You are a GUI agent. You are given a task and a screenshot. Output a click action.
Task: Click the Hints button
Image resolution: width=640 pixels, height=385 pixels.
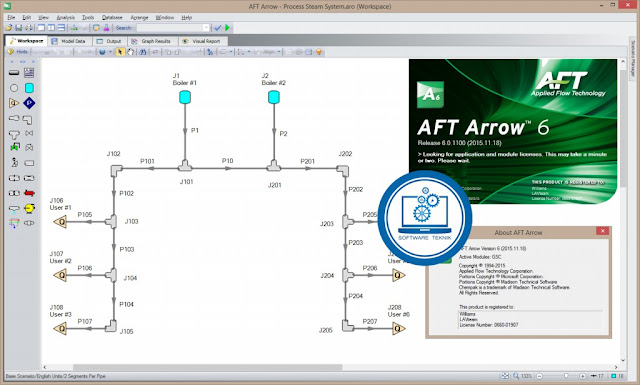click(18, 52)
